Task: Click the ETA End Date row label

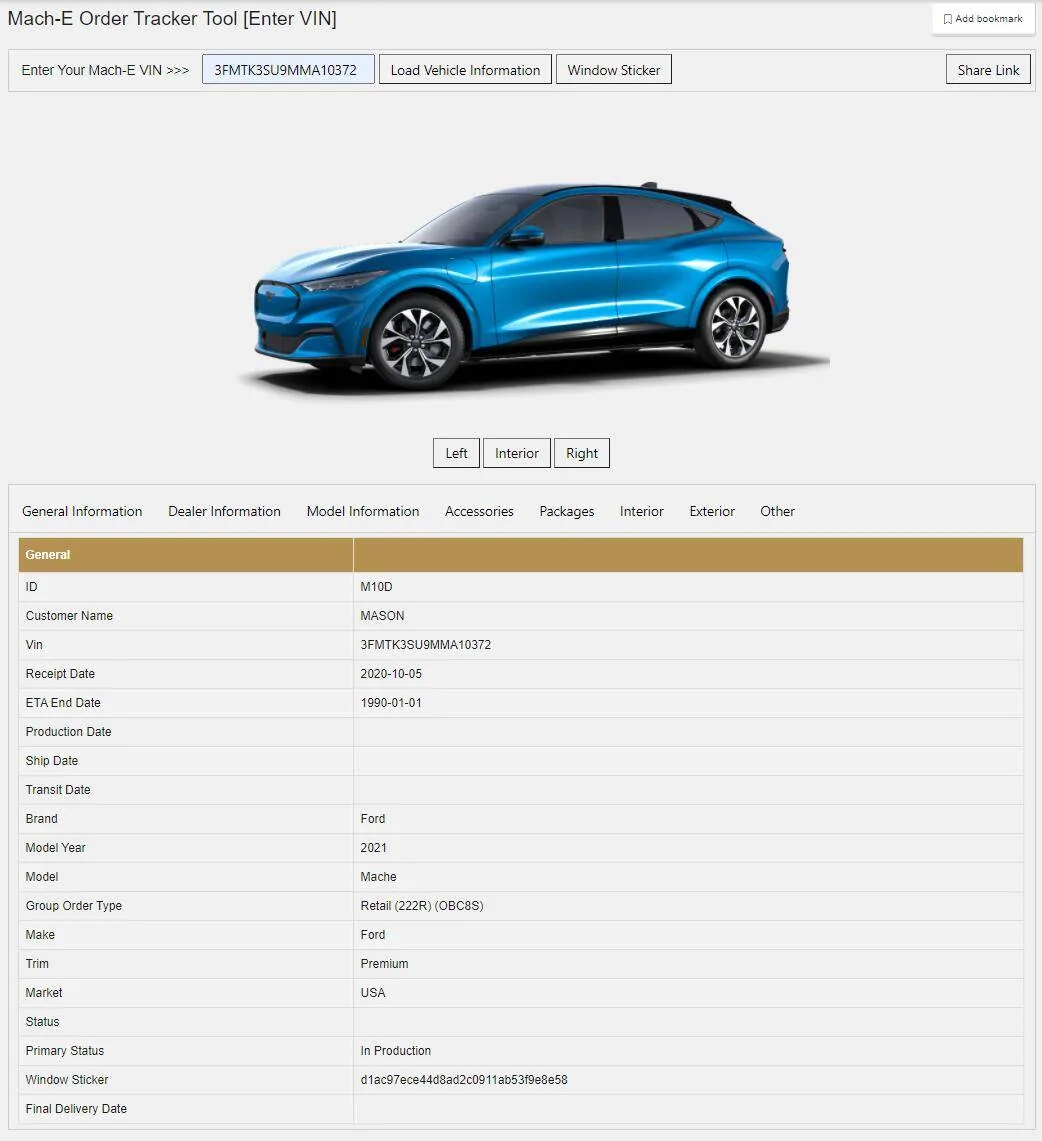Action: click(63, 703)
